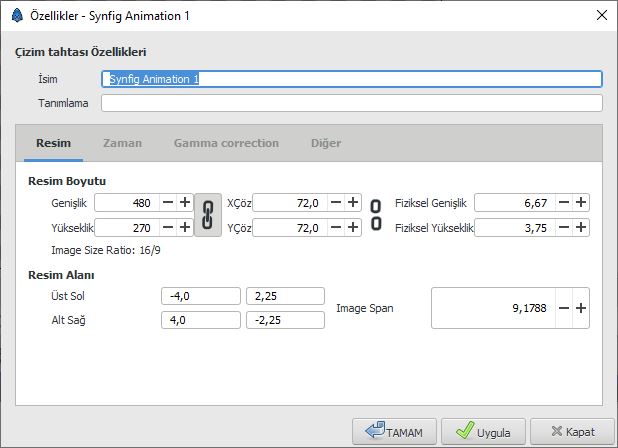Decrease XÇöz resolution with minus
The image size is (618, 448).
coord(336,203)
